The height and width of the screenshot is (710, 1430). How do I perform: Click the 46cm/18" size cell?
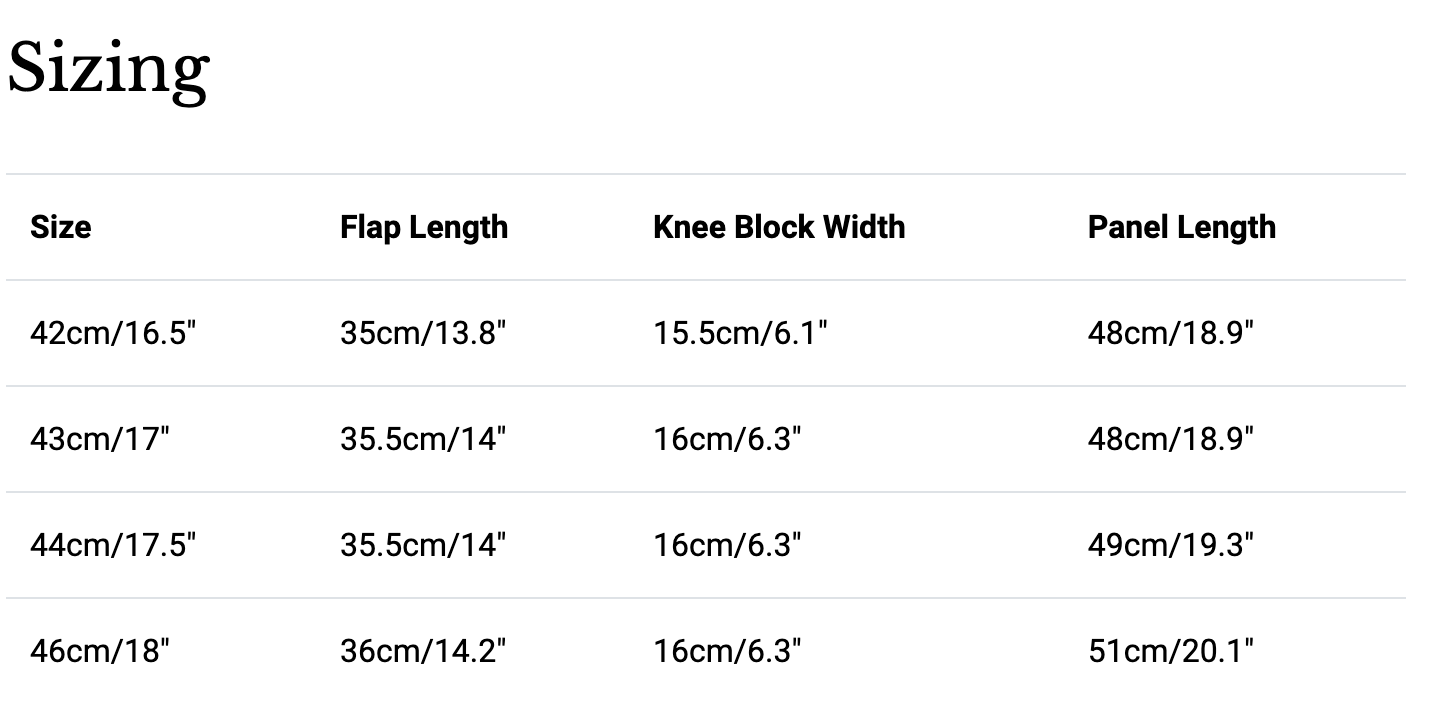pos(100,651)
